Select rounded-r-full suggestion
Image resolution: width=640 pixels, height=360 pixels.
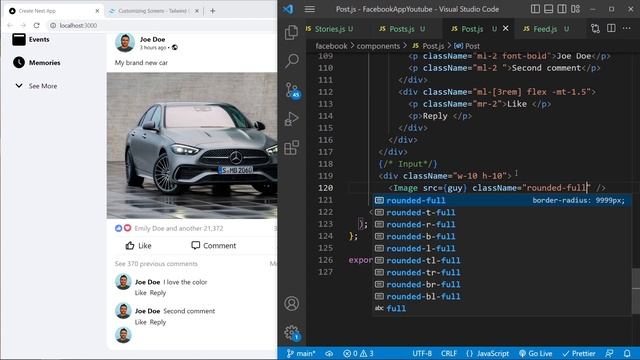(x=502, y=224)
